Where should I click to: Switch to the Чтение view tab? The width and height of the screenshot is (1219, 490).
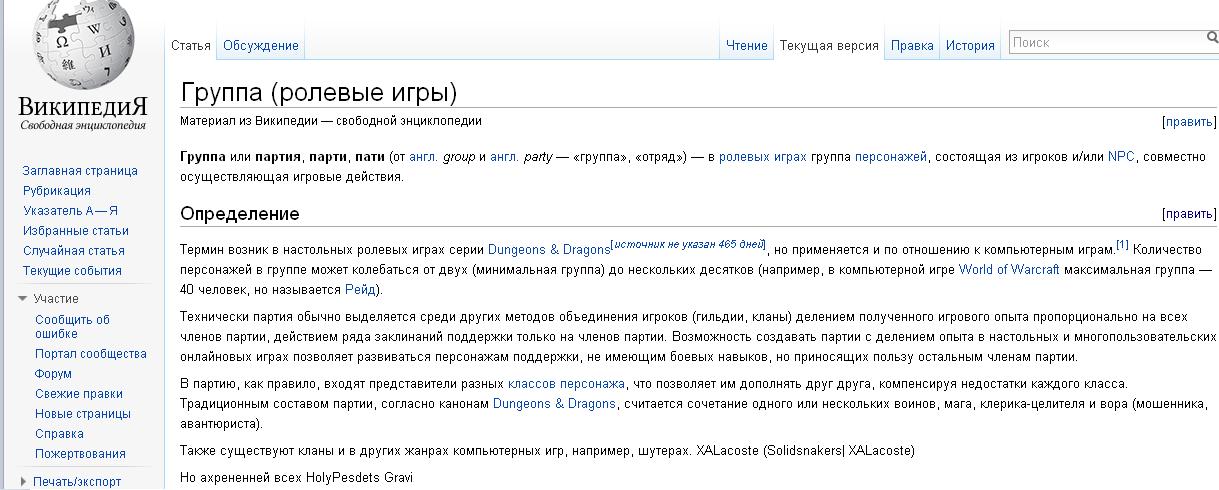pos(746,45)
